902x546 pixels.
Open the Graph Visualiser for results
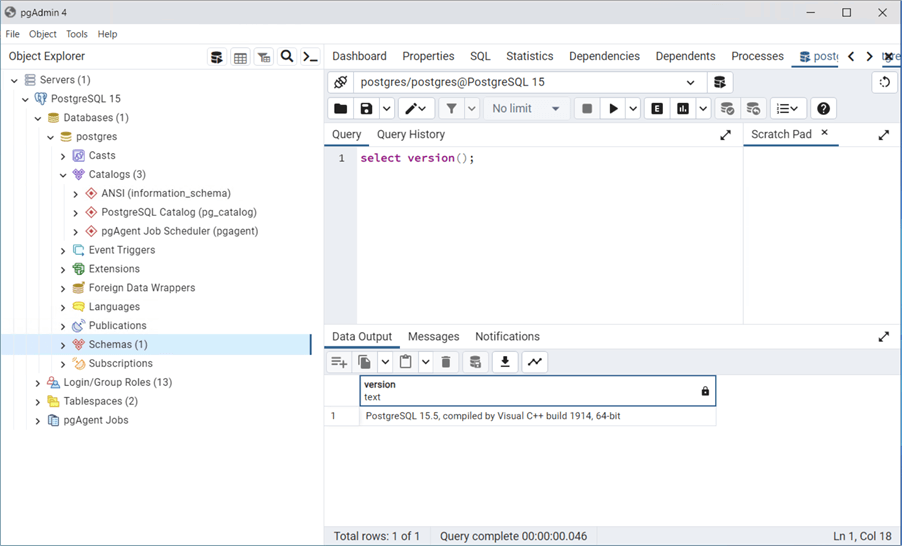535,362
